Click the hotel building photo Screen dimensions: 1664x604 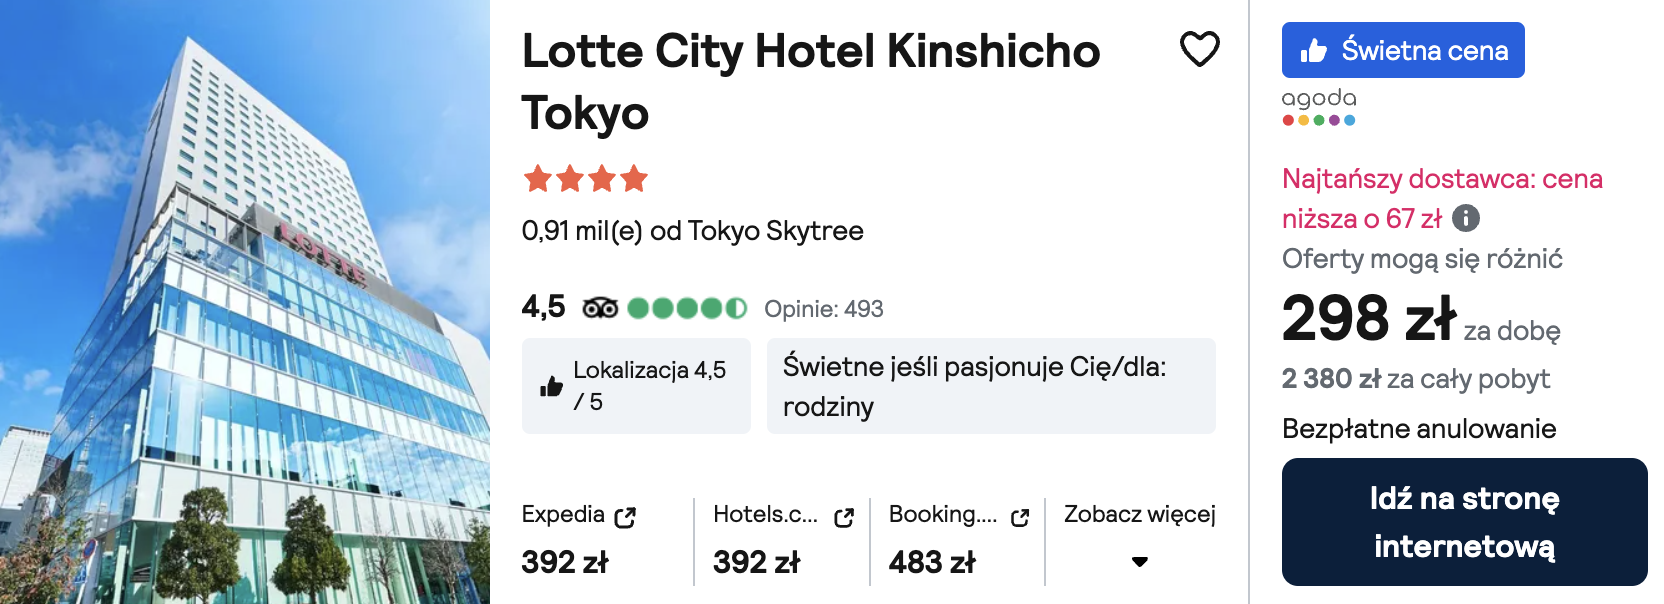coord(245,302)
